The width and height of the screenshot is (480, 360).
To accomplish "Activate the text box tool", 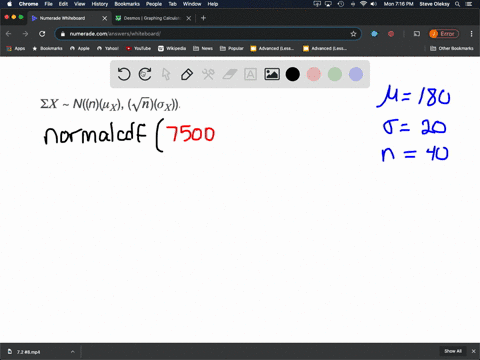I will 250,74.
